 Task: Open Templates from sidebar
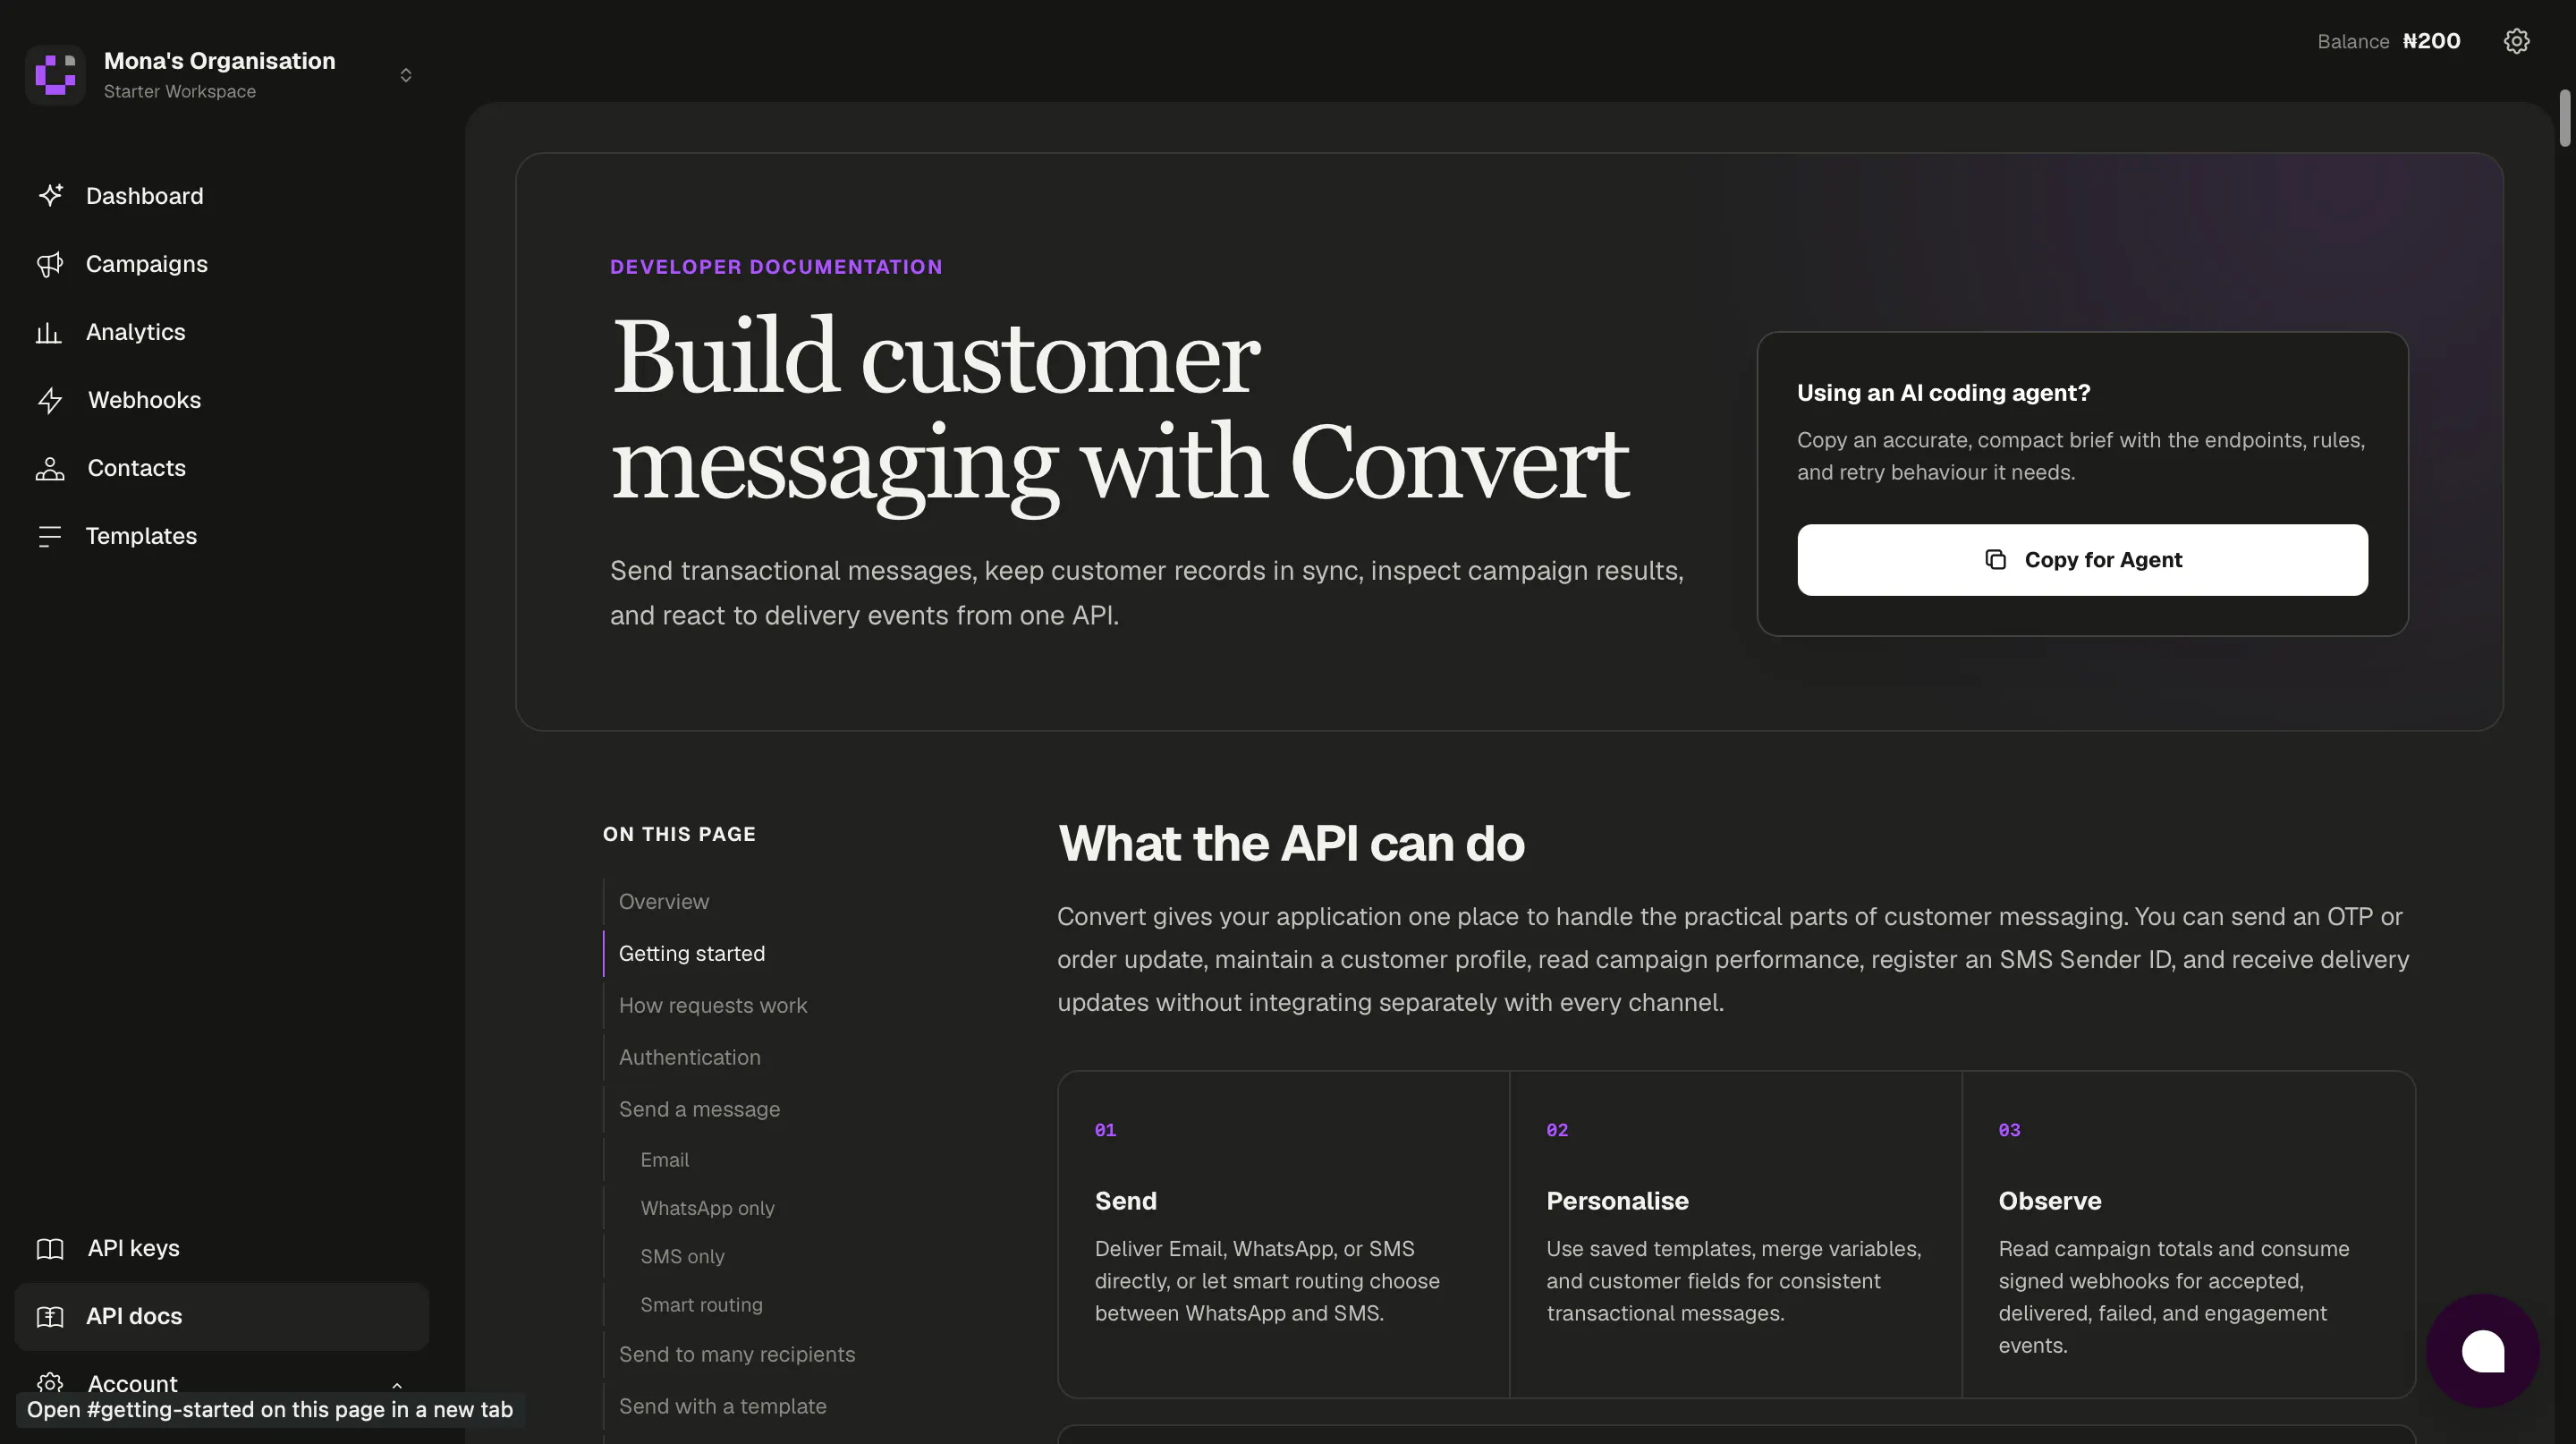(x=222, y=536)
